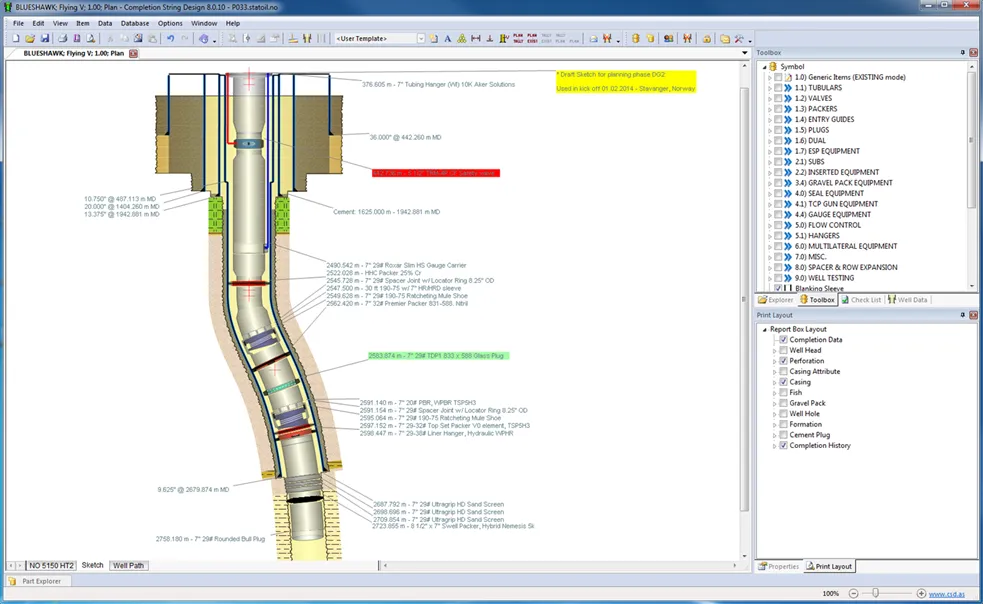Click the yellow wellhead icon left of template box
This screenshot has height=604, width=983.
point(307,39)
